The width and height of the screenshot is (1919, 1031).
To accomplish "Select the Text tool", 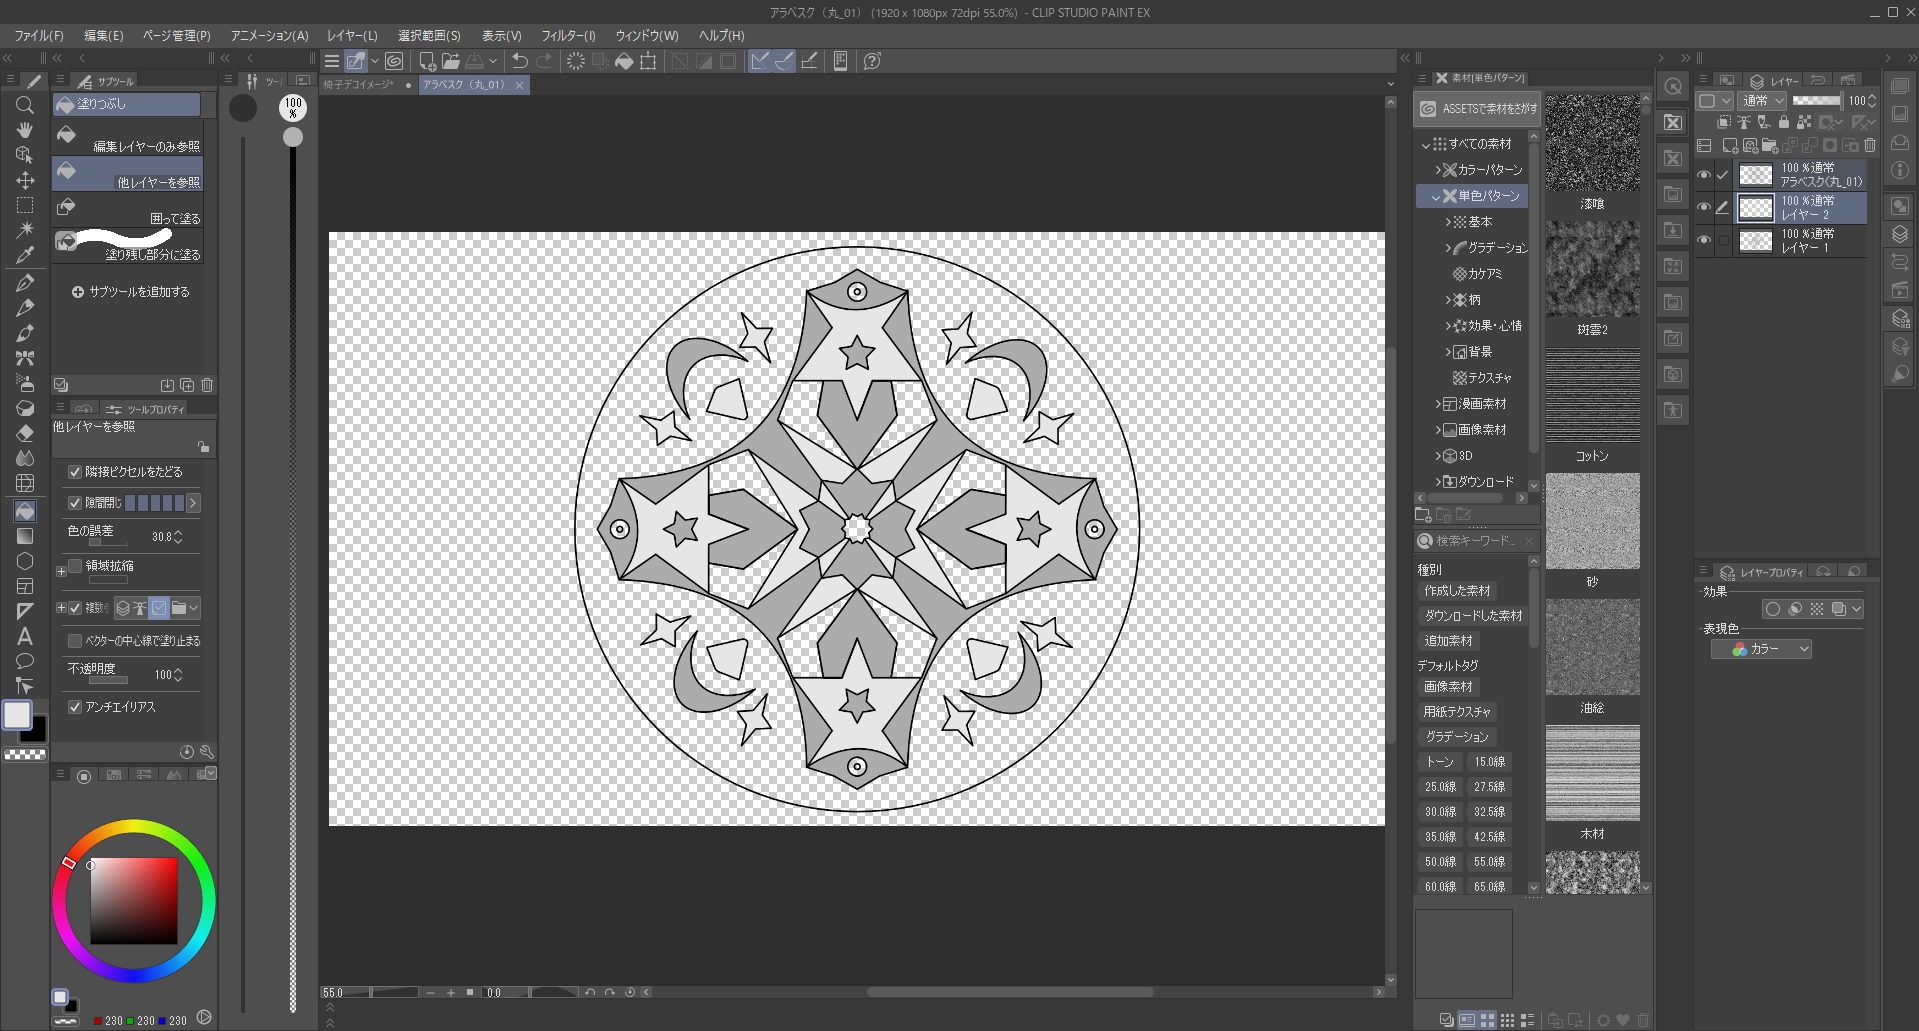I will (25, 636).
